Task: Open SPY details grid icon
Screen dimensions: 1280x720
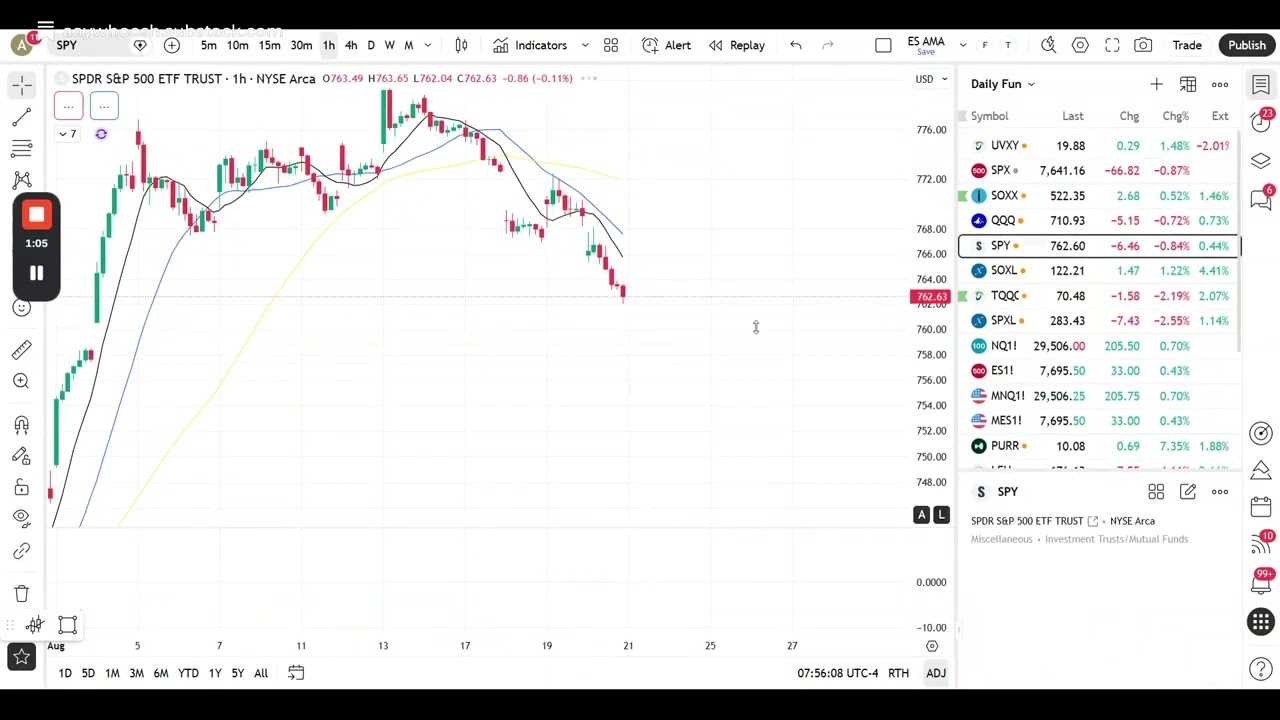Action: (1156, 492)
